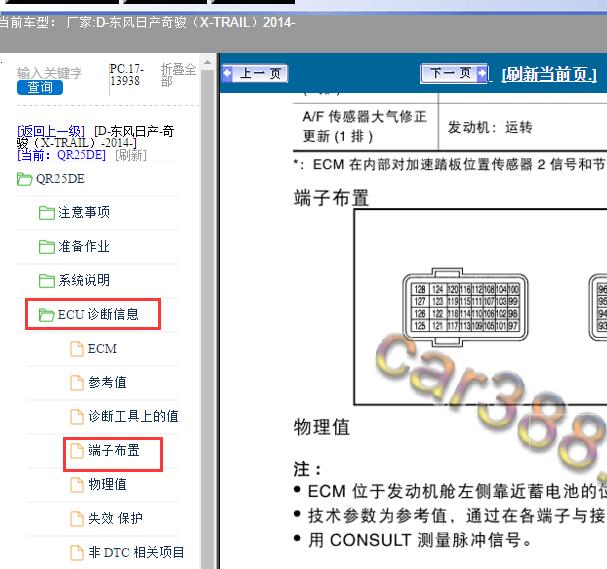607x569 pixels.
Task: Open the 注意事项 folder icon
Action: (x=47, y=213)
